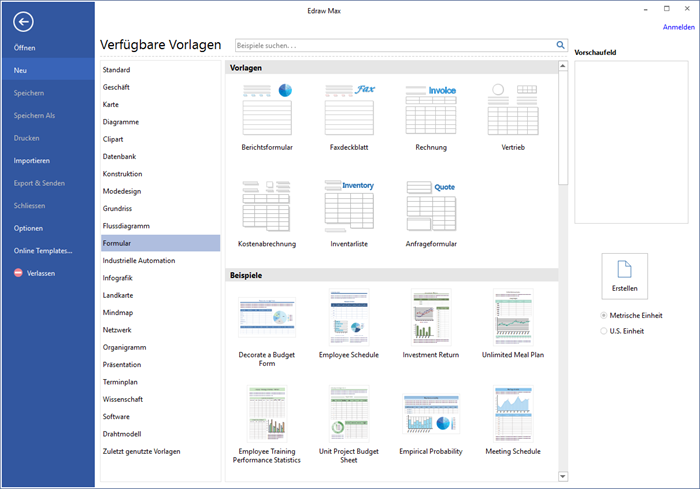Click the scrollbar down arrow
Image resolution: width=700 pixels, height=489 pixels.
tap(563, 476)
